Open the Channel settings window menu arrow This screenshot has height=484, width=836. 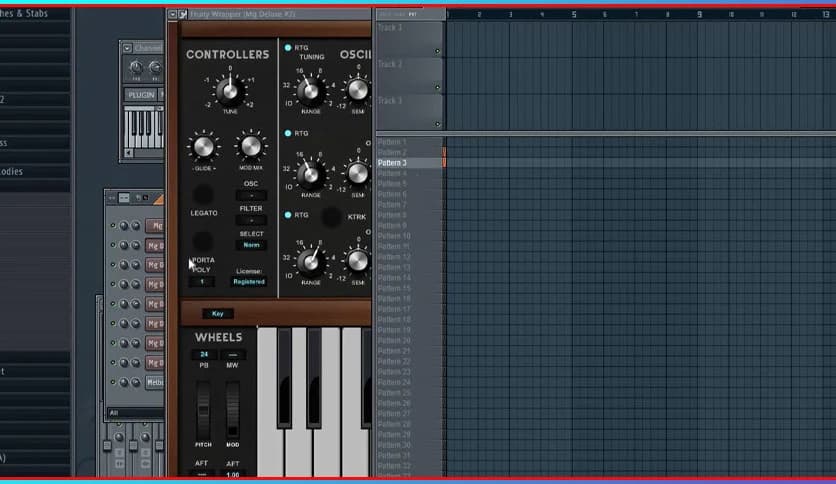pyautogui.click(x=127, y=49)
